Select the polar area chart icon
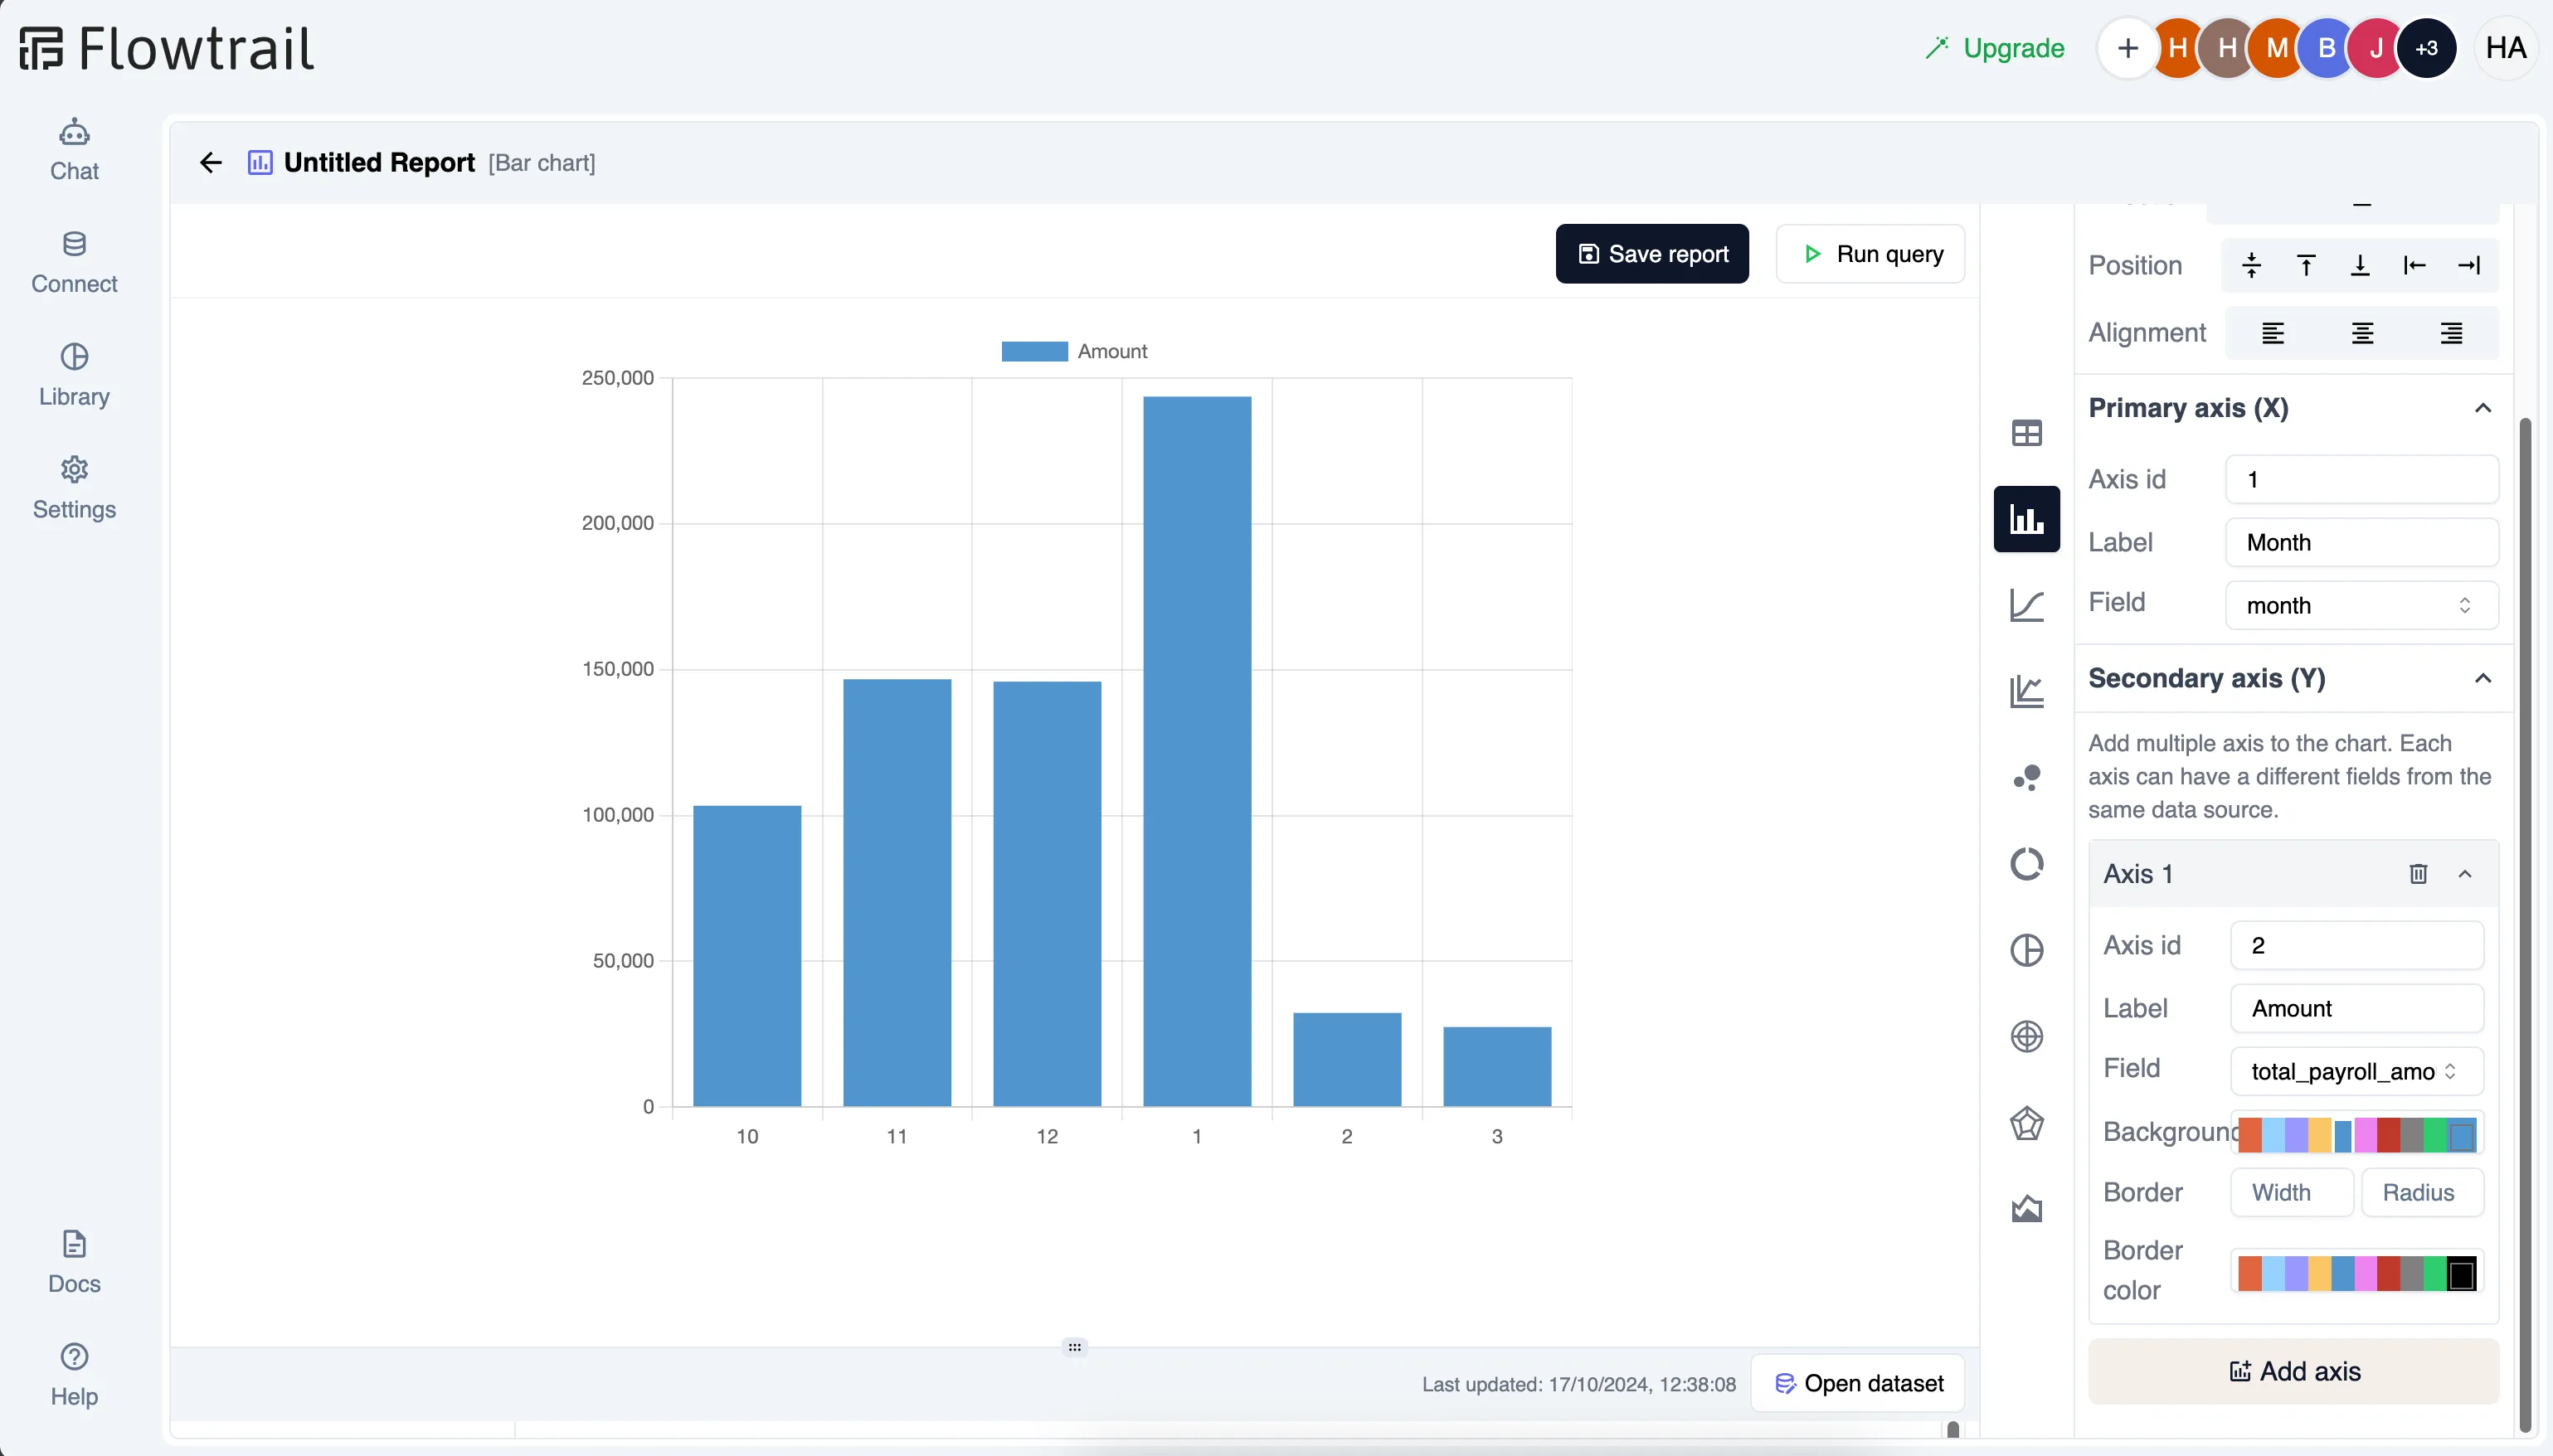The image size is (2553, 1456). [x=2026, y=1036]
